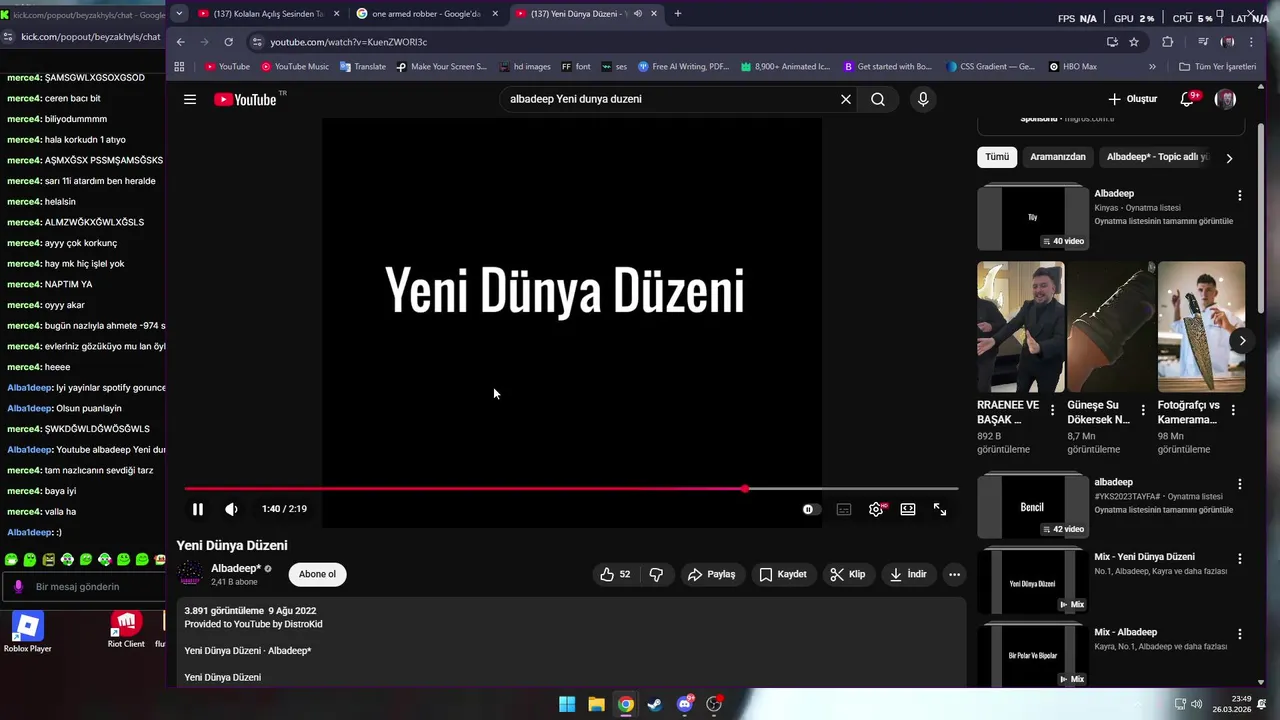
Task: Open options for Mix - Albadeep
Action: (x=1240, y=634)
